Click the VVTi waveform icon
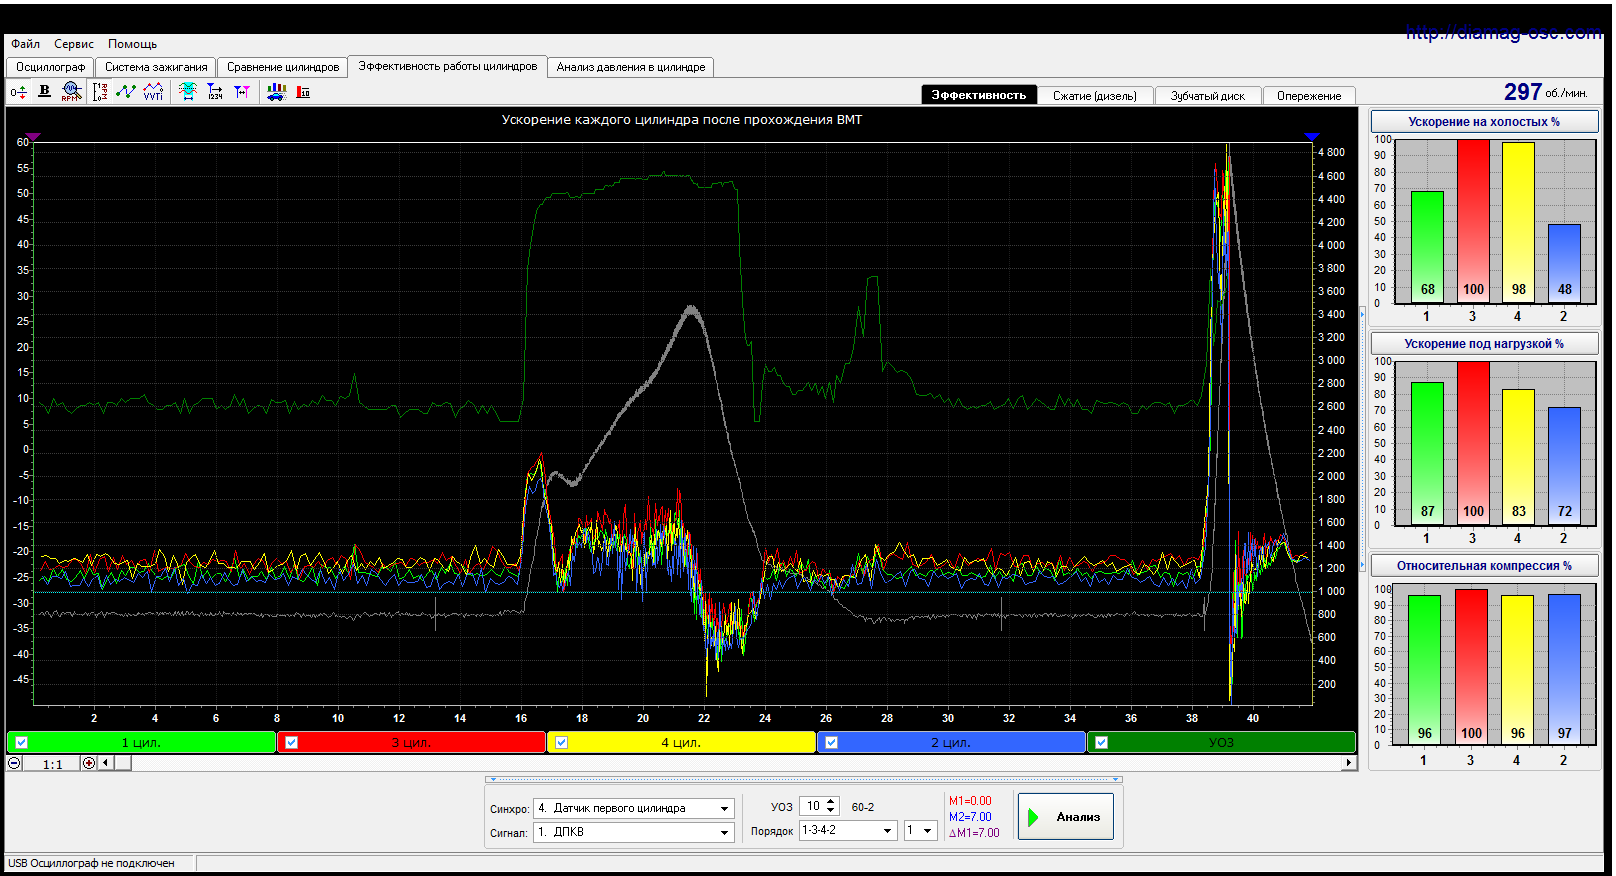The image size is (1616, 876). [x=153, y=92]
